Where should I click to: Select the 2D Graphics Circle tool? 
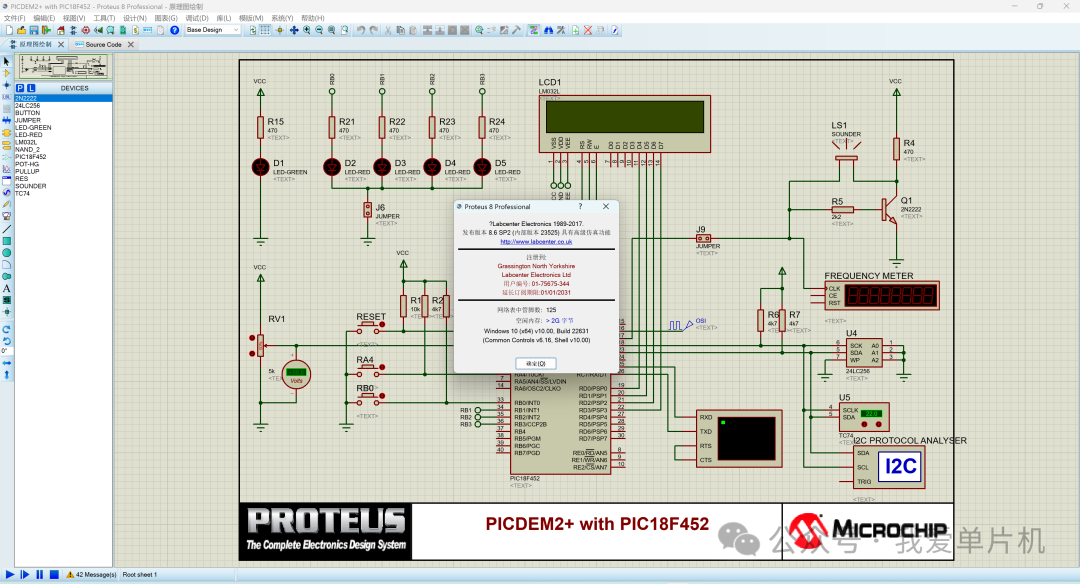click(7, 253)
